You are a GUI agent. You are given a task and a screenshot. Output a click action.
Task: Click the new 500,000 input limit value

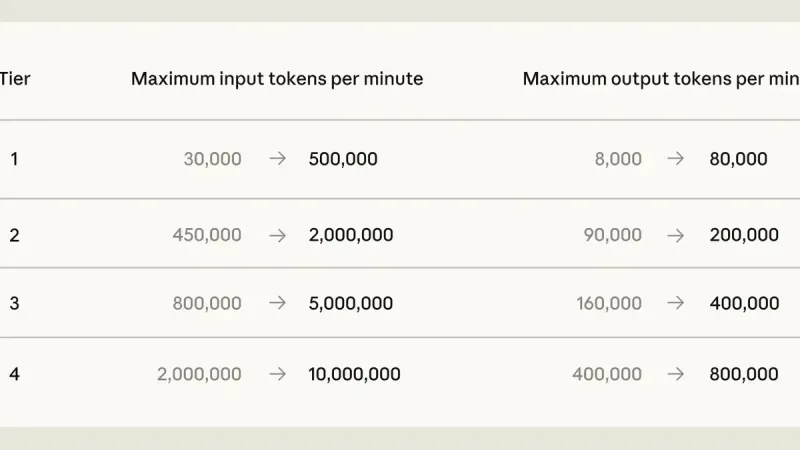tap(343, 159)
